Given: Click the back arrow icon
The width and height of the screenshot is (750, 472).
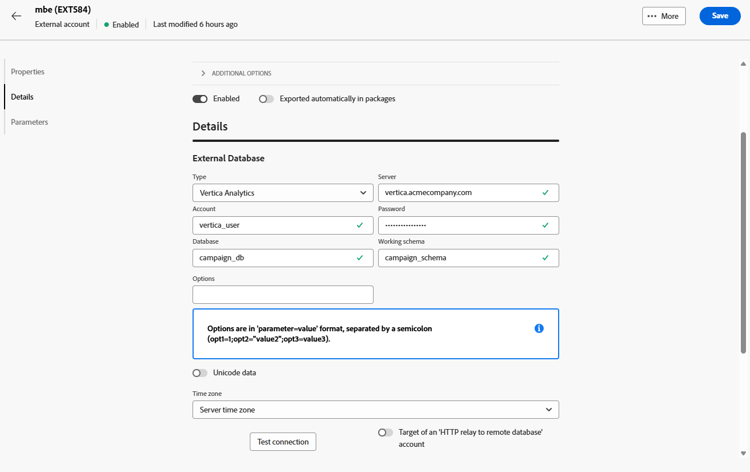Looking at the screenshot, I should click(16, 16).
